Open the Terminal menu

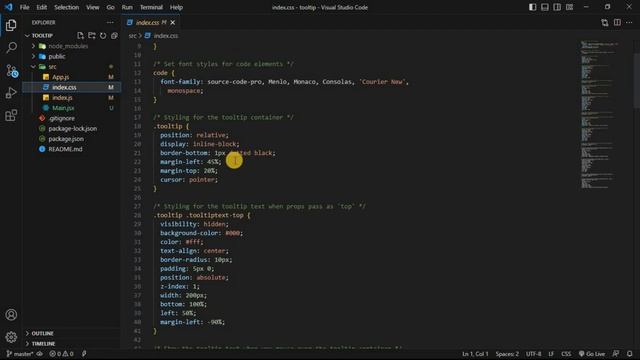tap(151, 7)
